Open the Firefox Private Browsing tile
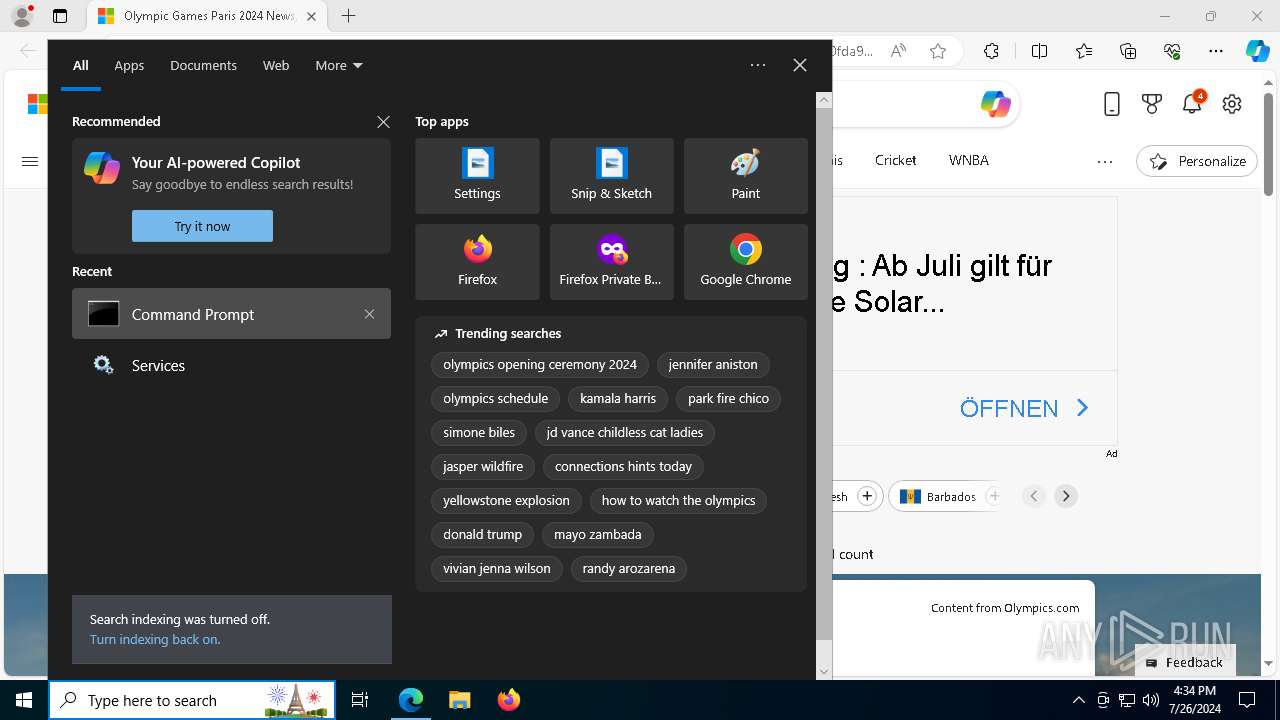This screenshot has width=1280, height=720. click(x=611, y=262)
